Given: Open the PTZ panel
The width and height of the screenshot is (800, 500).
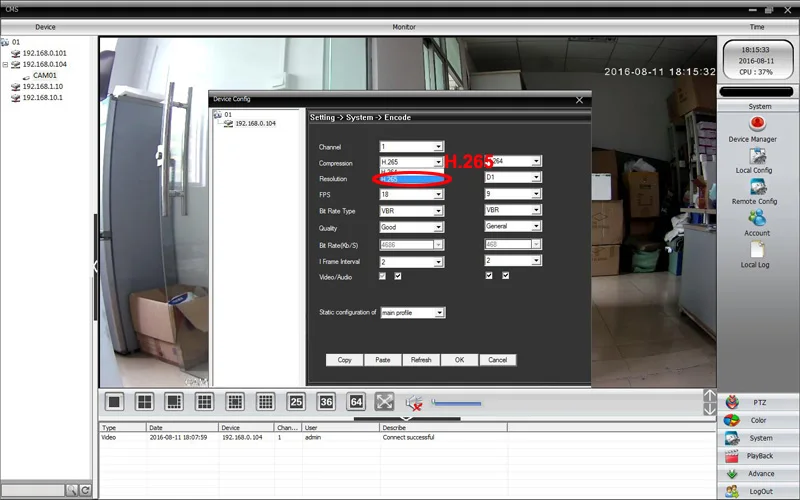Looking at the screenshot, I should (x=758, y=403).
